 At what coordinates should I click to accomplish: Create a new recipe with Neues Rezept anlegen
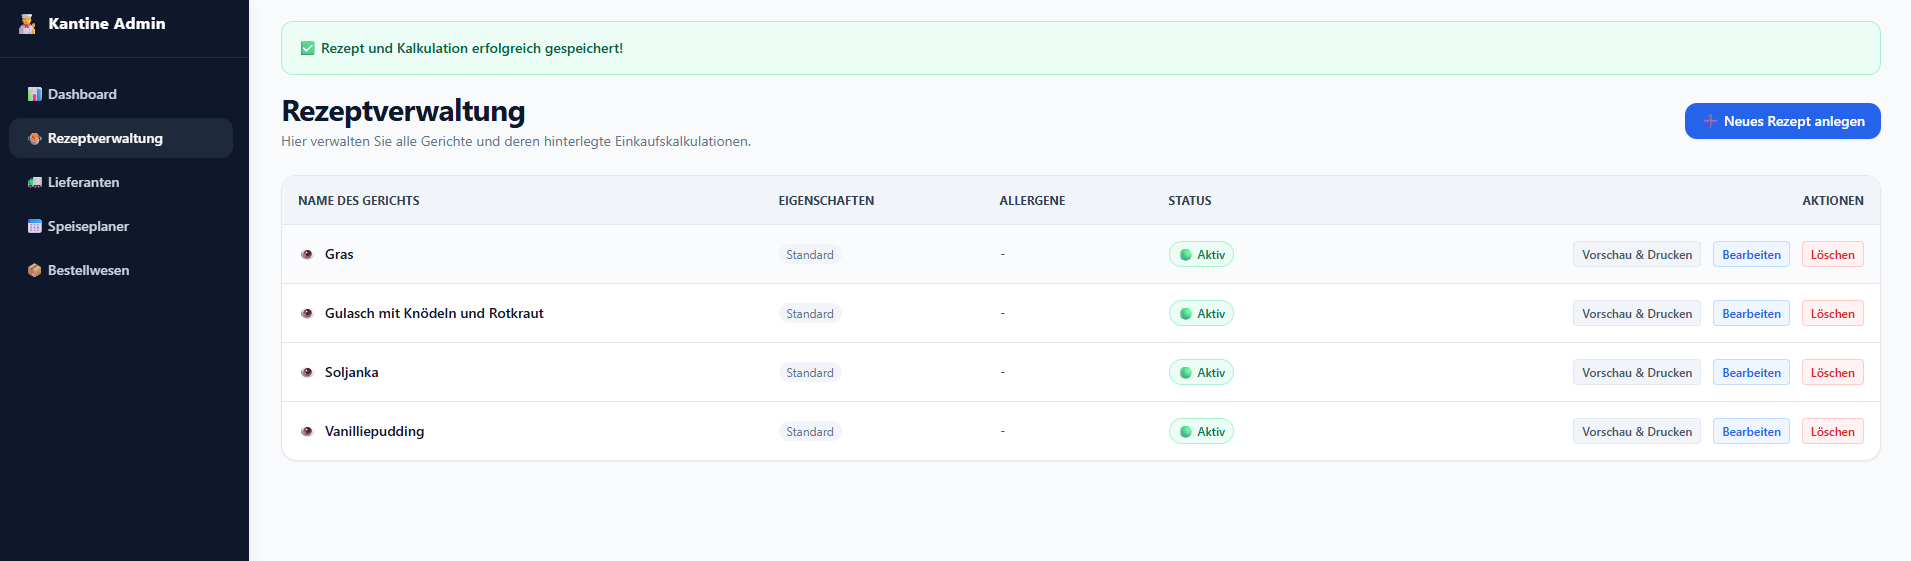[x=1782, y=121]
